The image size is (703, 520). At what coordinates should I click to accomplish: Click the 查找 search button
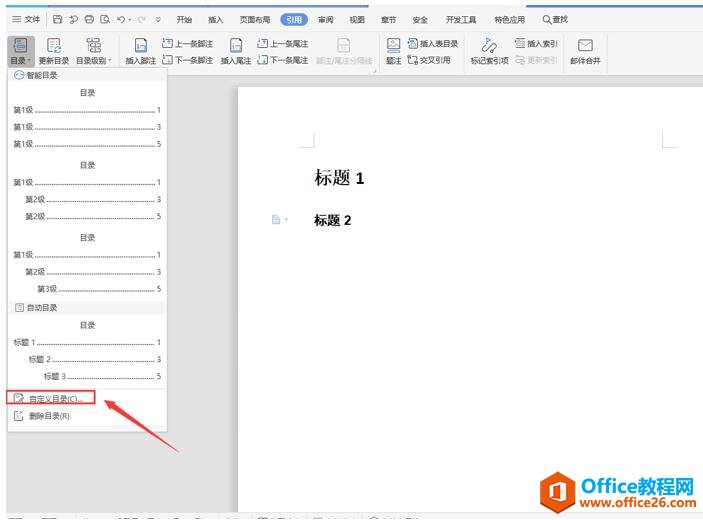[x=555, y=20]
